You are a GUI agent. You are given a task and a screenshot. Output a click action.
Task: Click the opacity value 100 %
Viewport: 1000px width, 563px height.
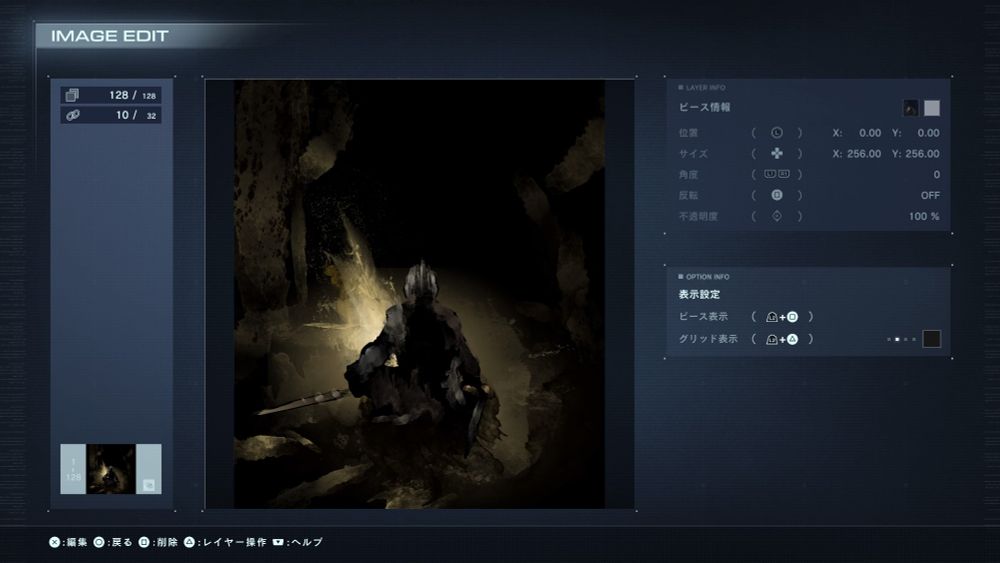click(x=924, y=216)
